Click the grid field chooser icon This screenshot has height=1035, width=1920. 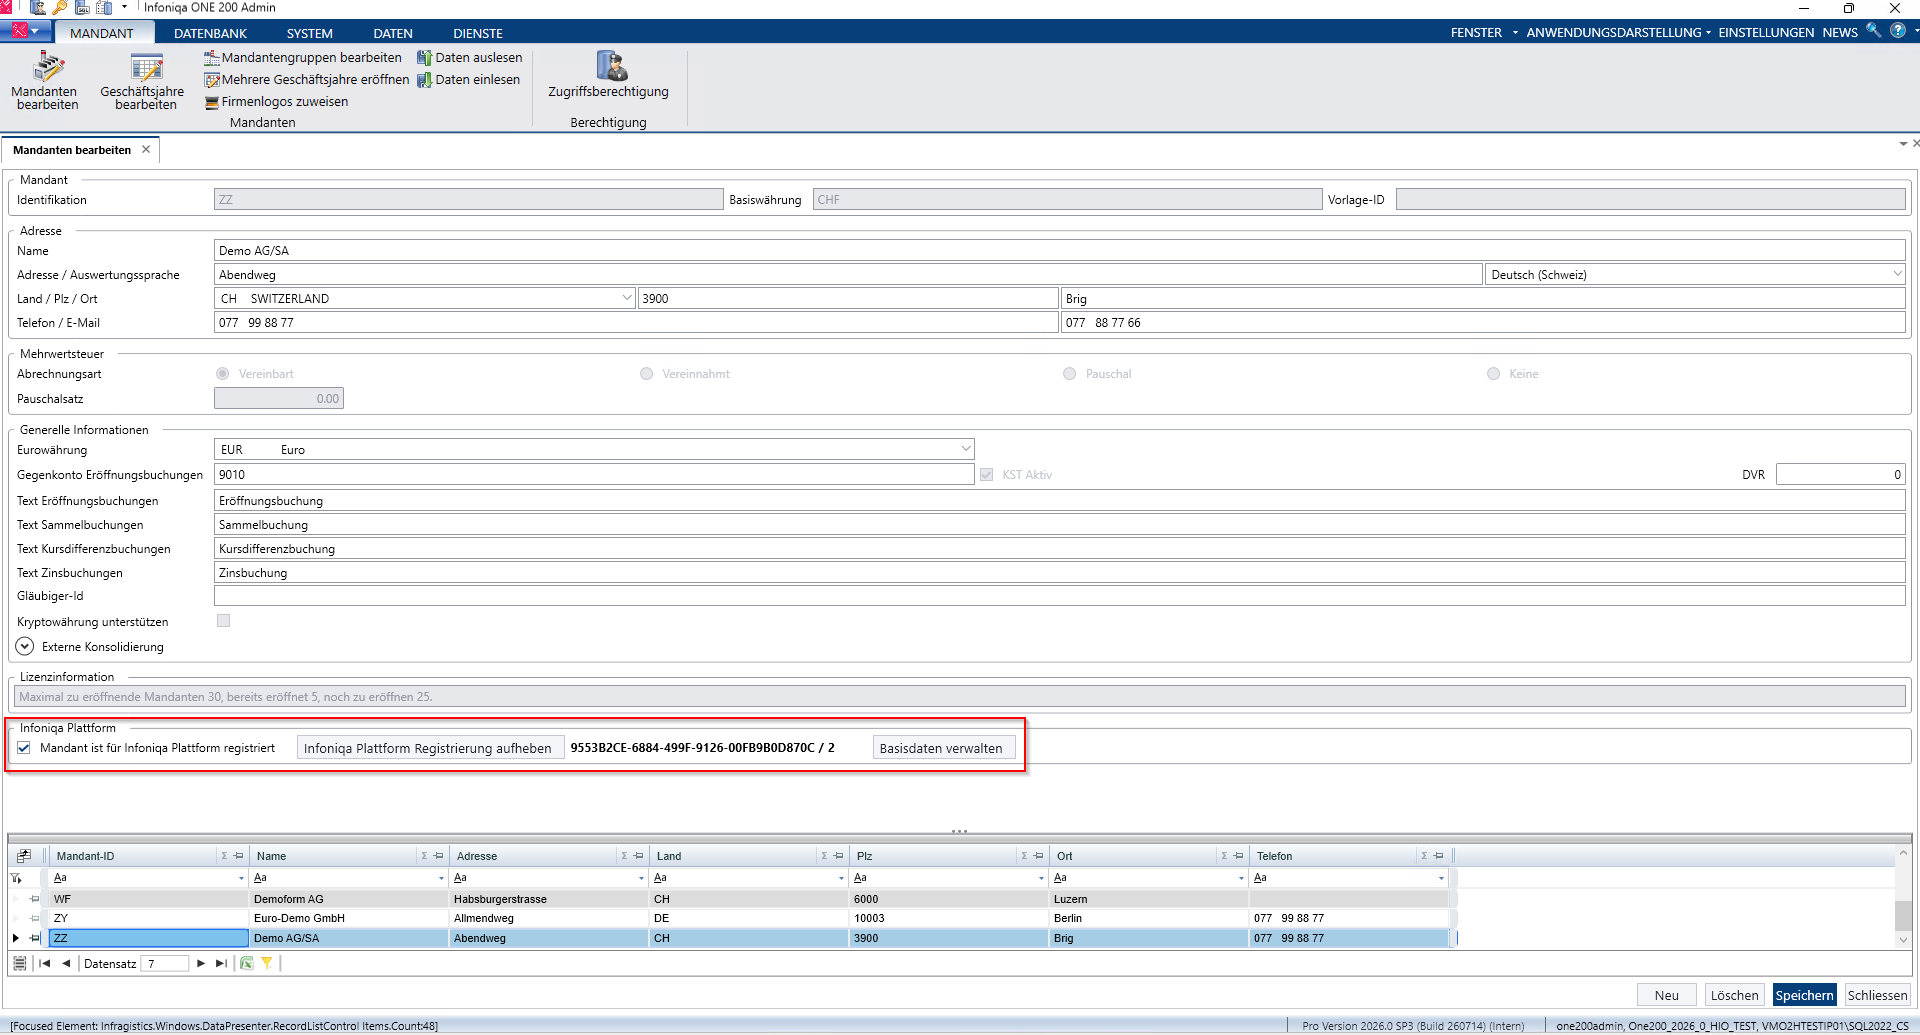pyautogui.click(x=24, y=856)
